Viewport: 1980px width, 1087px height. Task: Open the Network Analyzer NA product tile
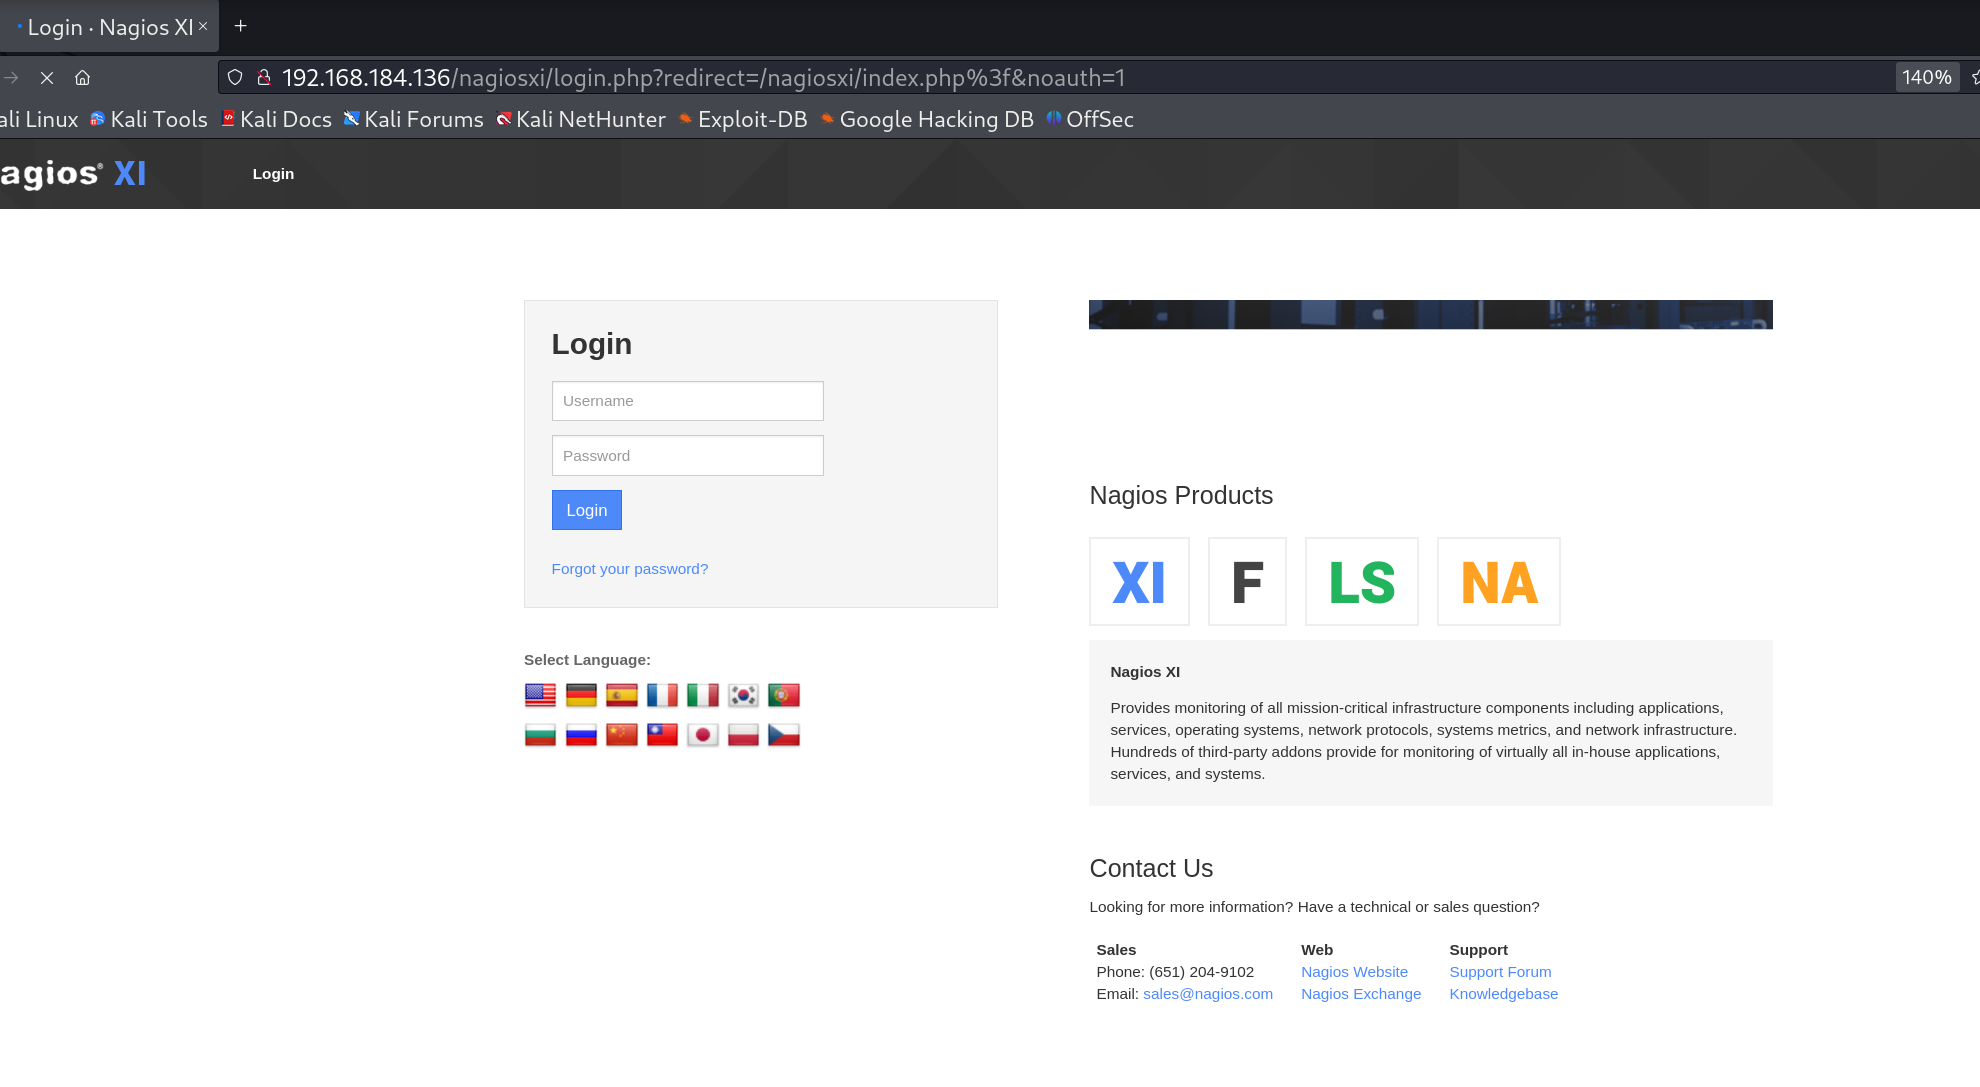click(1499, 582)
